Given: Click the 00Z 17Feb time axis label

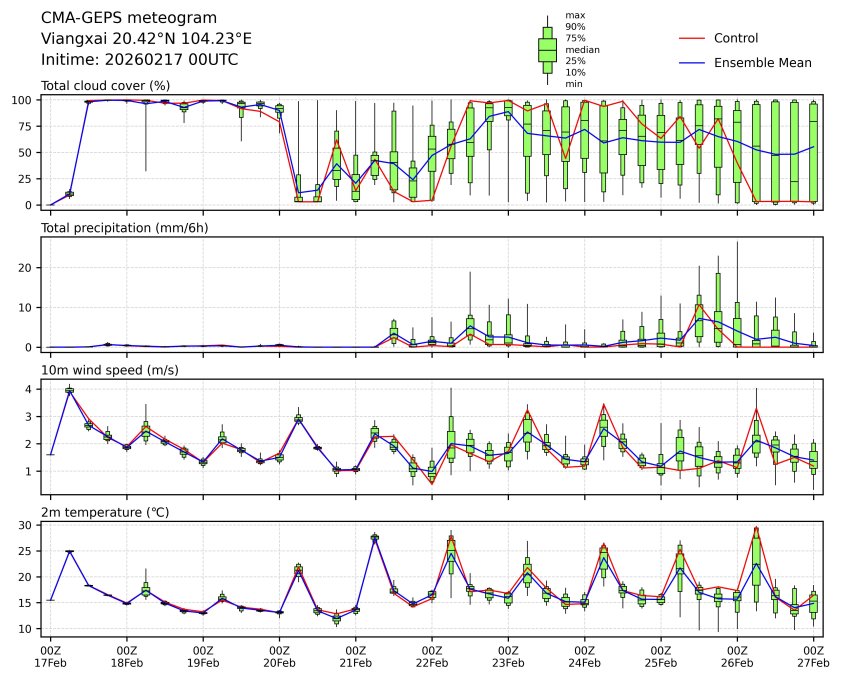Looking at the screenshot, I should 51,656.
